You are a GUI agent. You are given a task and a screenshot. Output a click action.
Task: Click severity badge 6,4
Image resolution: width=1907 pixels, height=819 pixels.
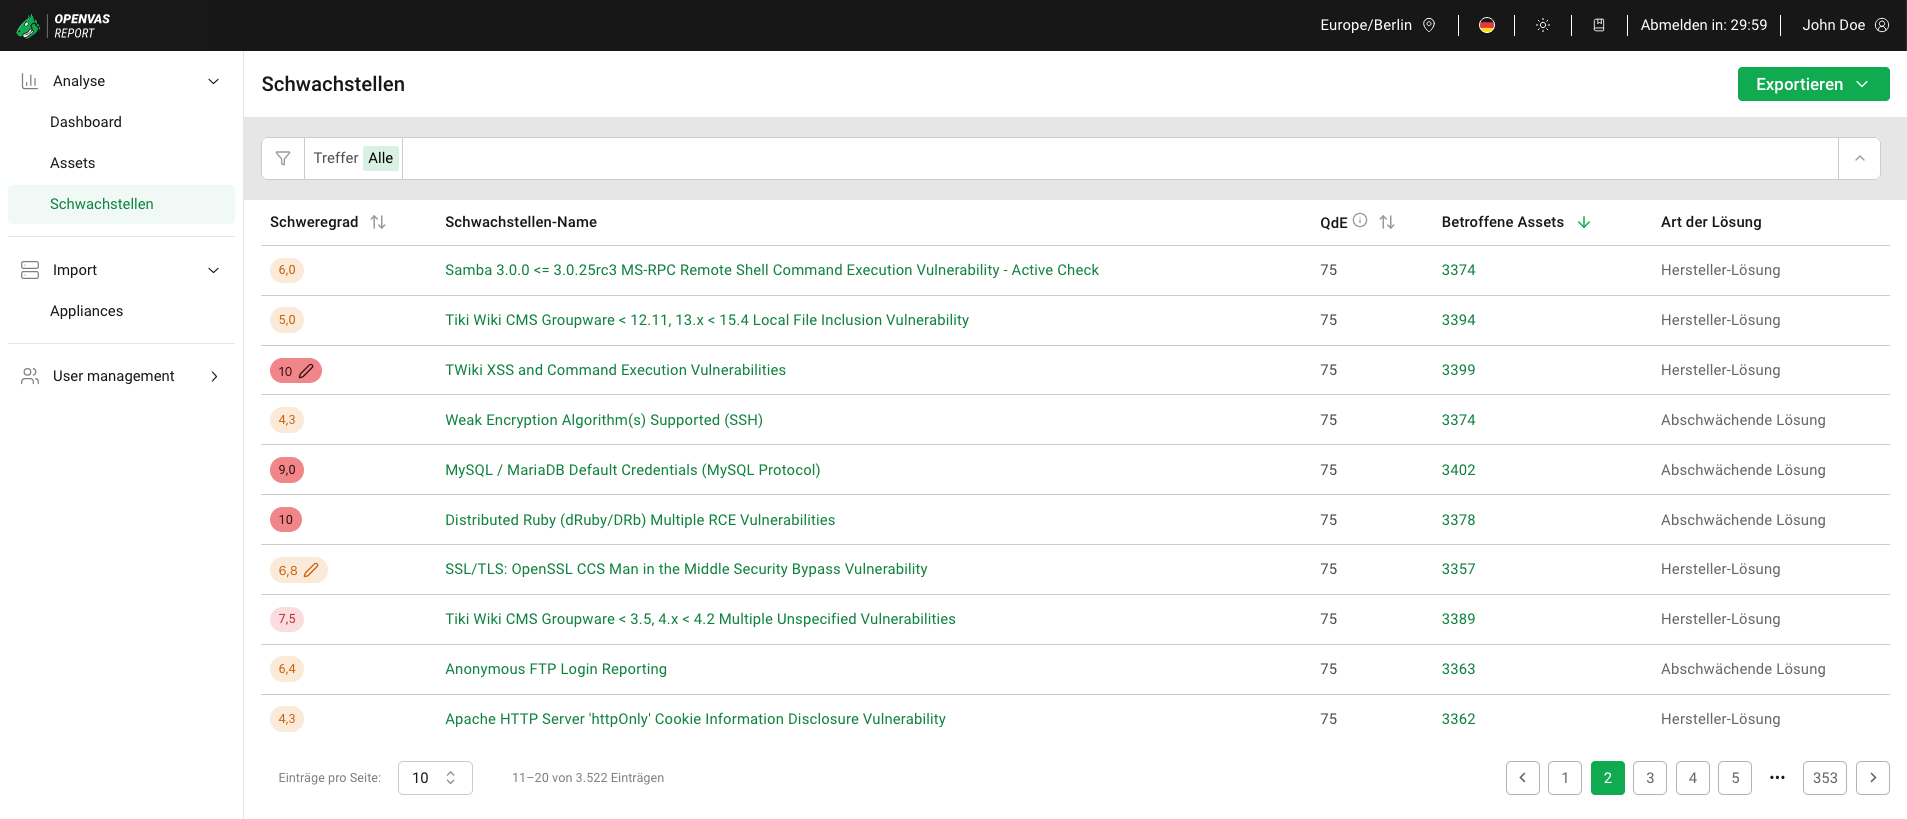[x=287, y=669]
